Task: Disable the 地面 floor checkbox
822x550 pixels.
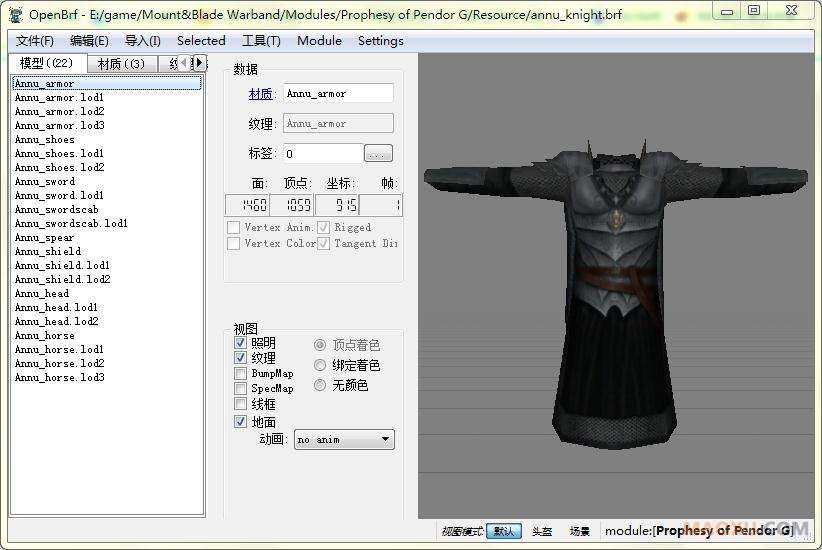Action: [240, 422]
